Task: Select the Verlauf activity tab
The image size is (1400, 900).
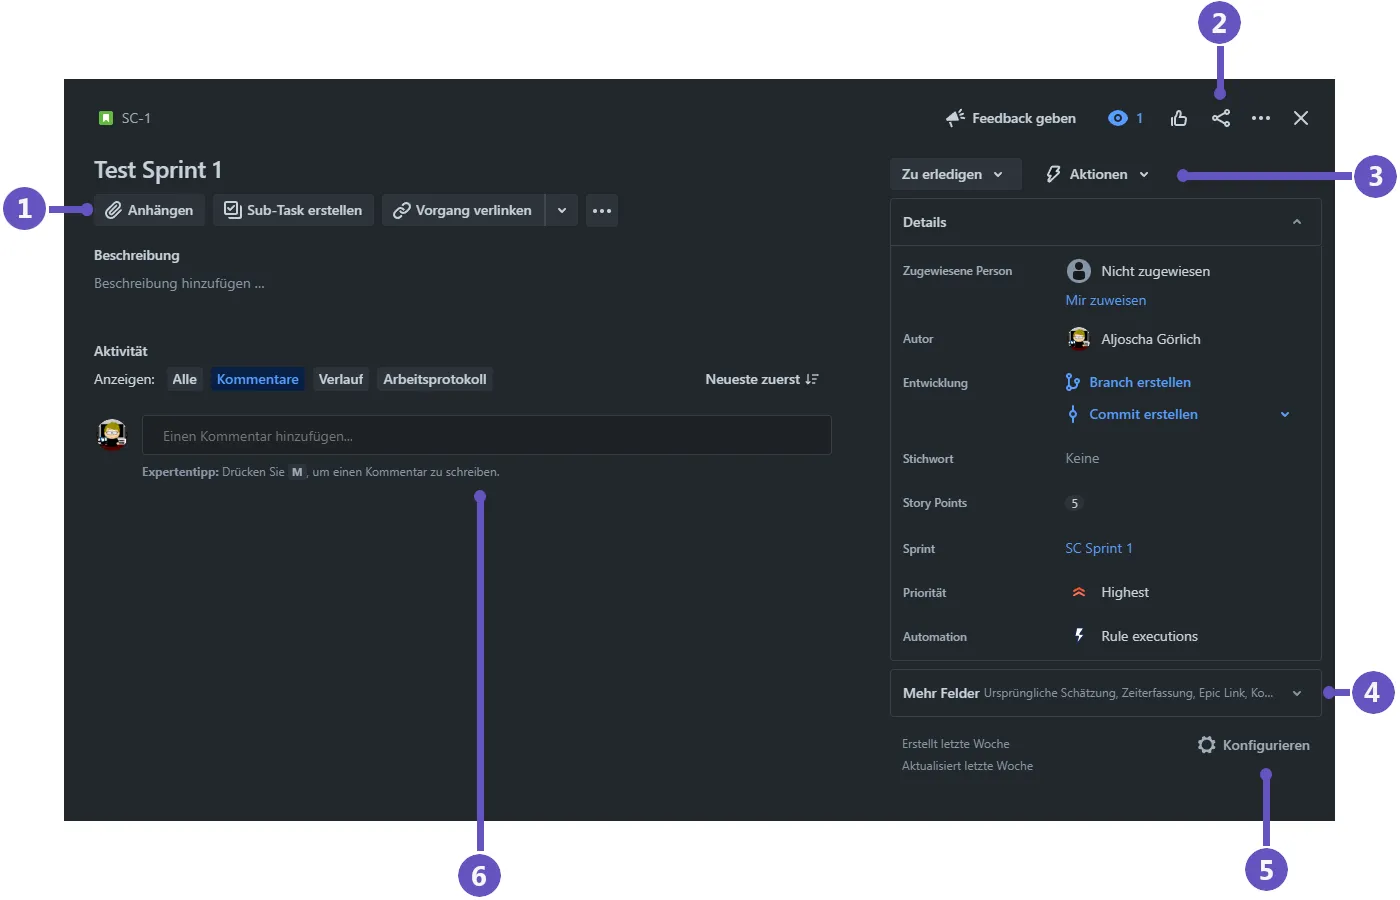Action: pyautogui.click(x=341, y=379)
